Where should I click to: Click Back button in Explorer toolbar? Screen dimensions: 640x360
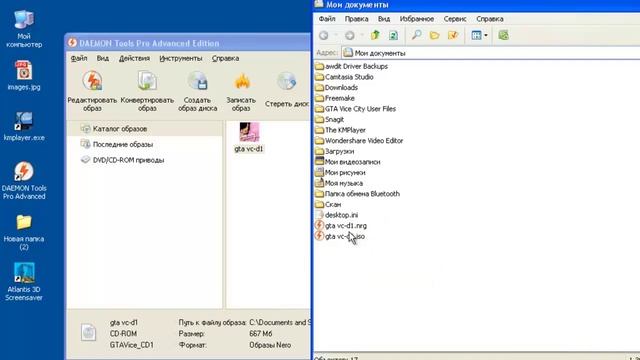(x=324, y=36)
